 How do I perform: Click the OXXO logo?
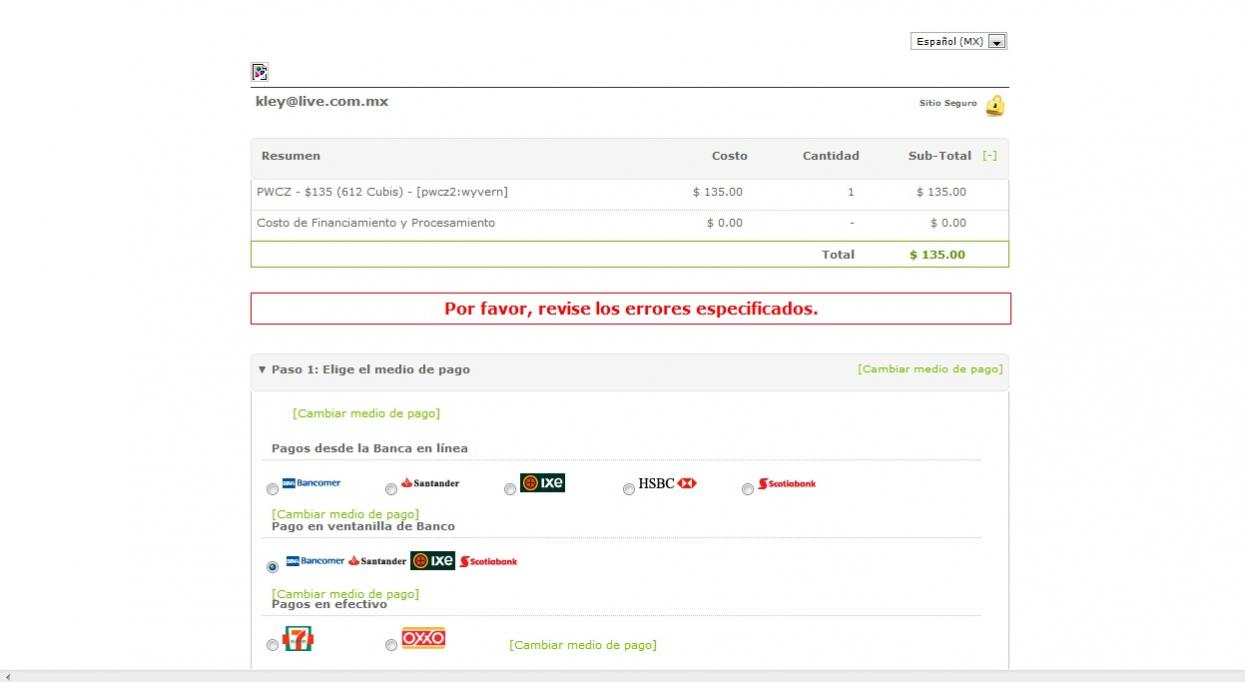tap(423, 638)
